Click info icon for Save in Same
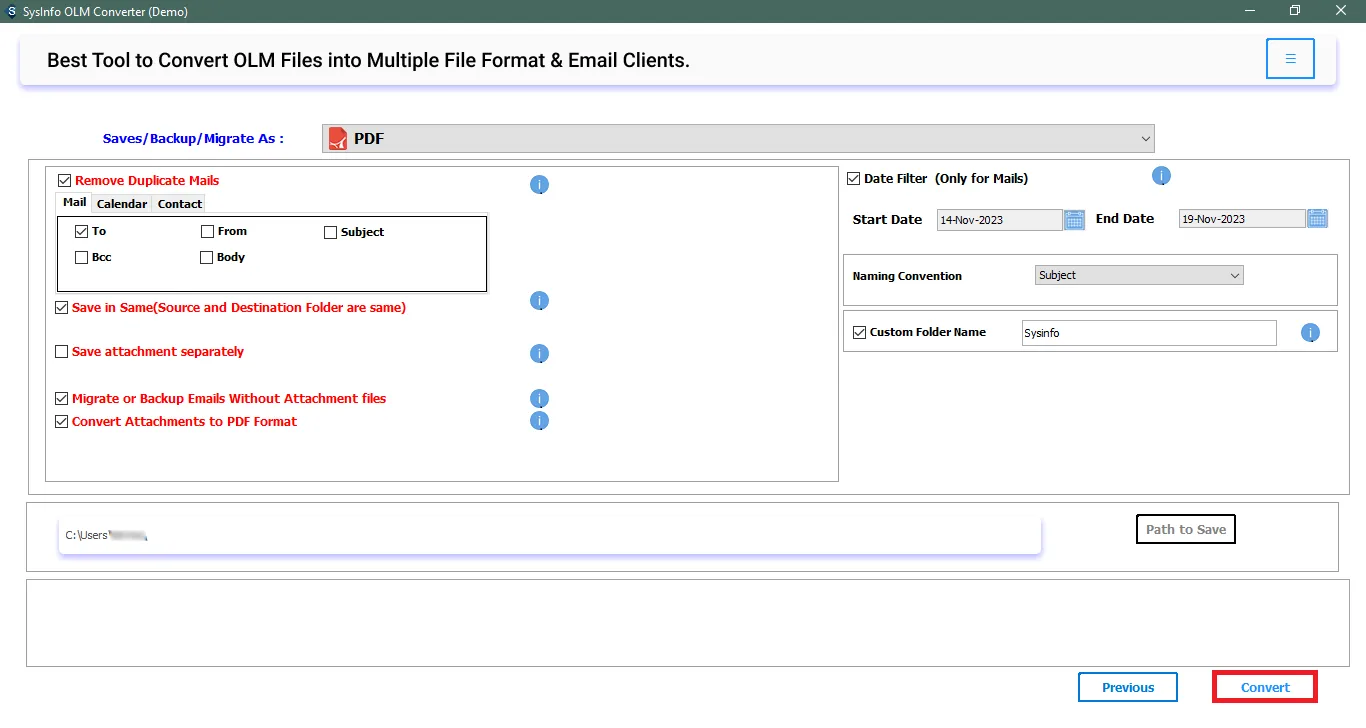Viewport: 1366px width, 728px height. [539, 301]
